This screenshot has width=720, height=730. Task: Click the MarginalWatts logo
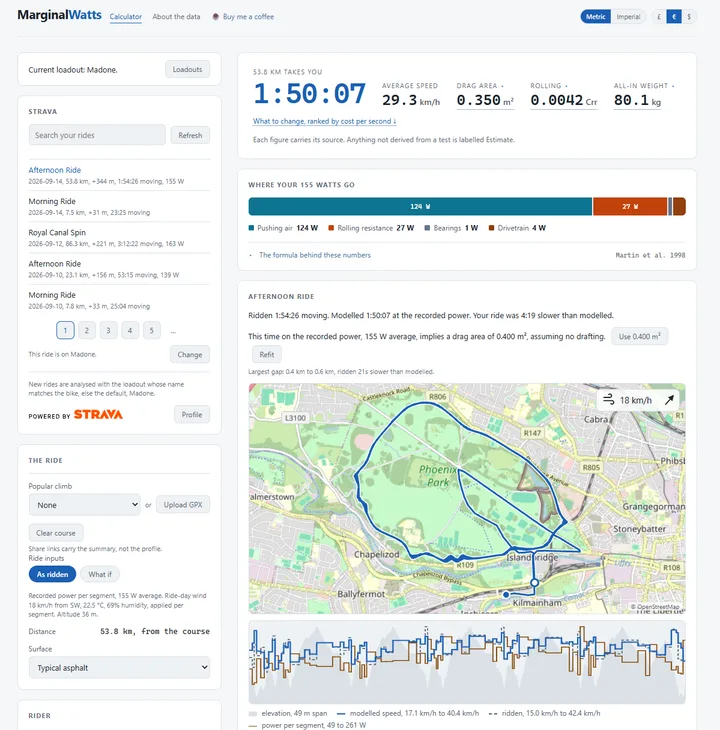[x=59, y=15]
